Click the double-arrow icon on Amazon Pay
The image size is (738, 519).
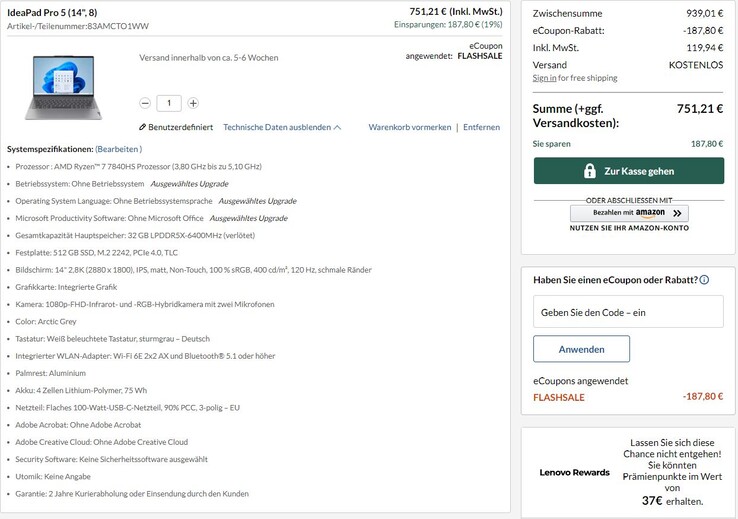click(677, 213)
